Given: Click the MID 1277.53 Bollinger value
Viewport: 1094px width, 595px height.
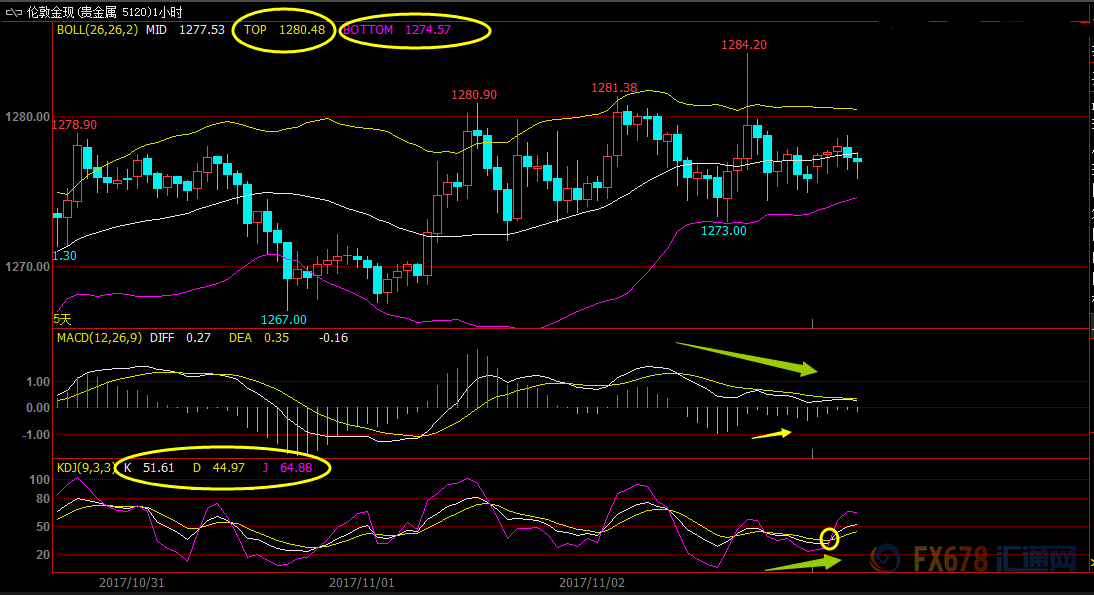Looking at the screenshot, I should [x=186, y=30].
